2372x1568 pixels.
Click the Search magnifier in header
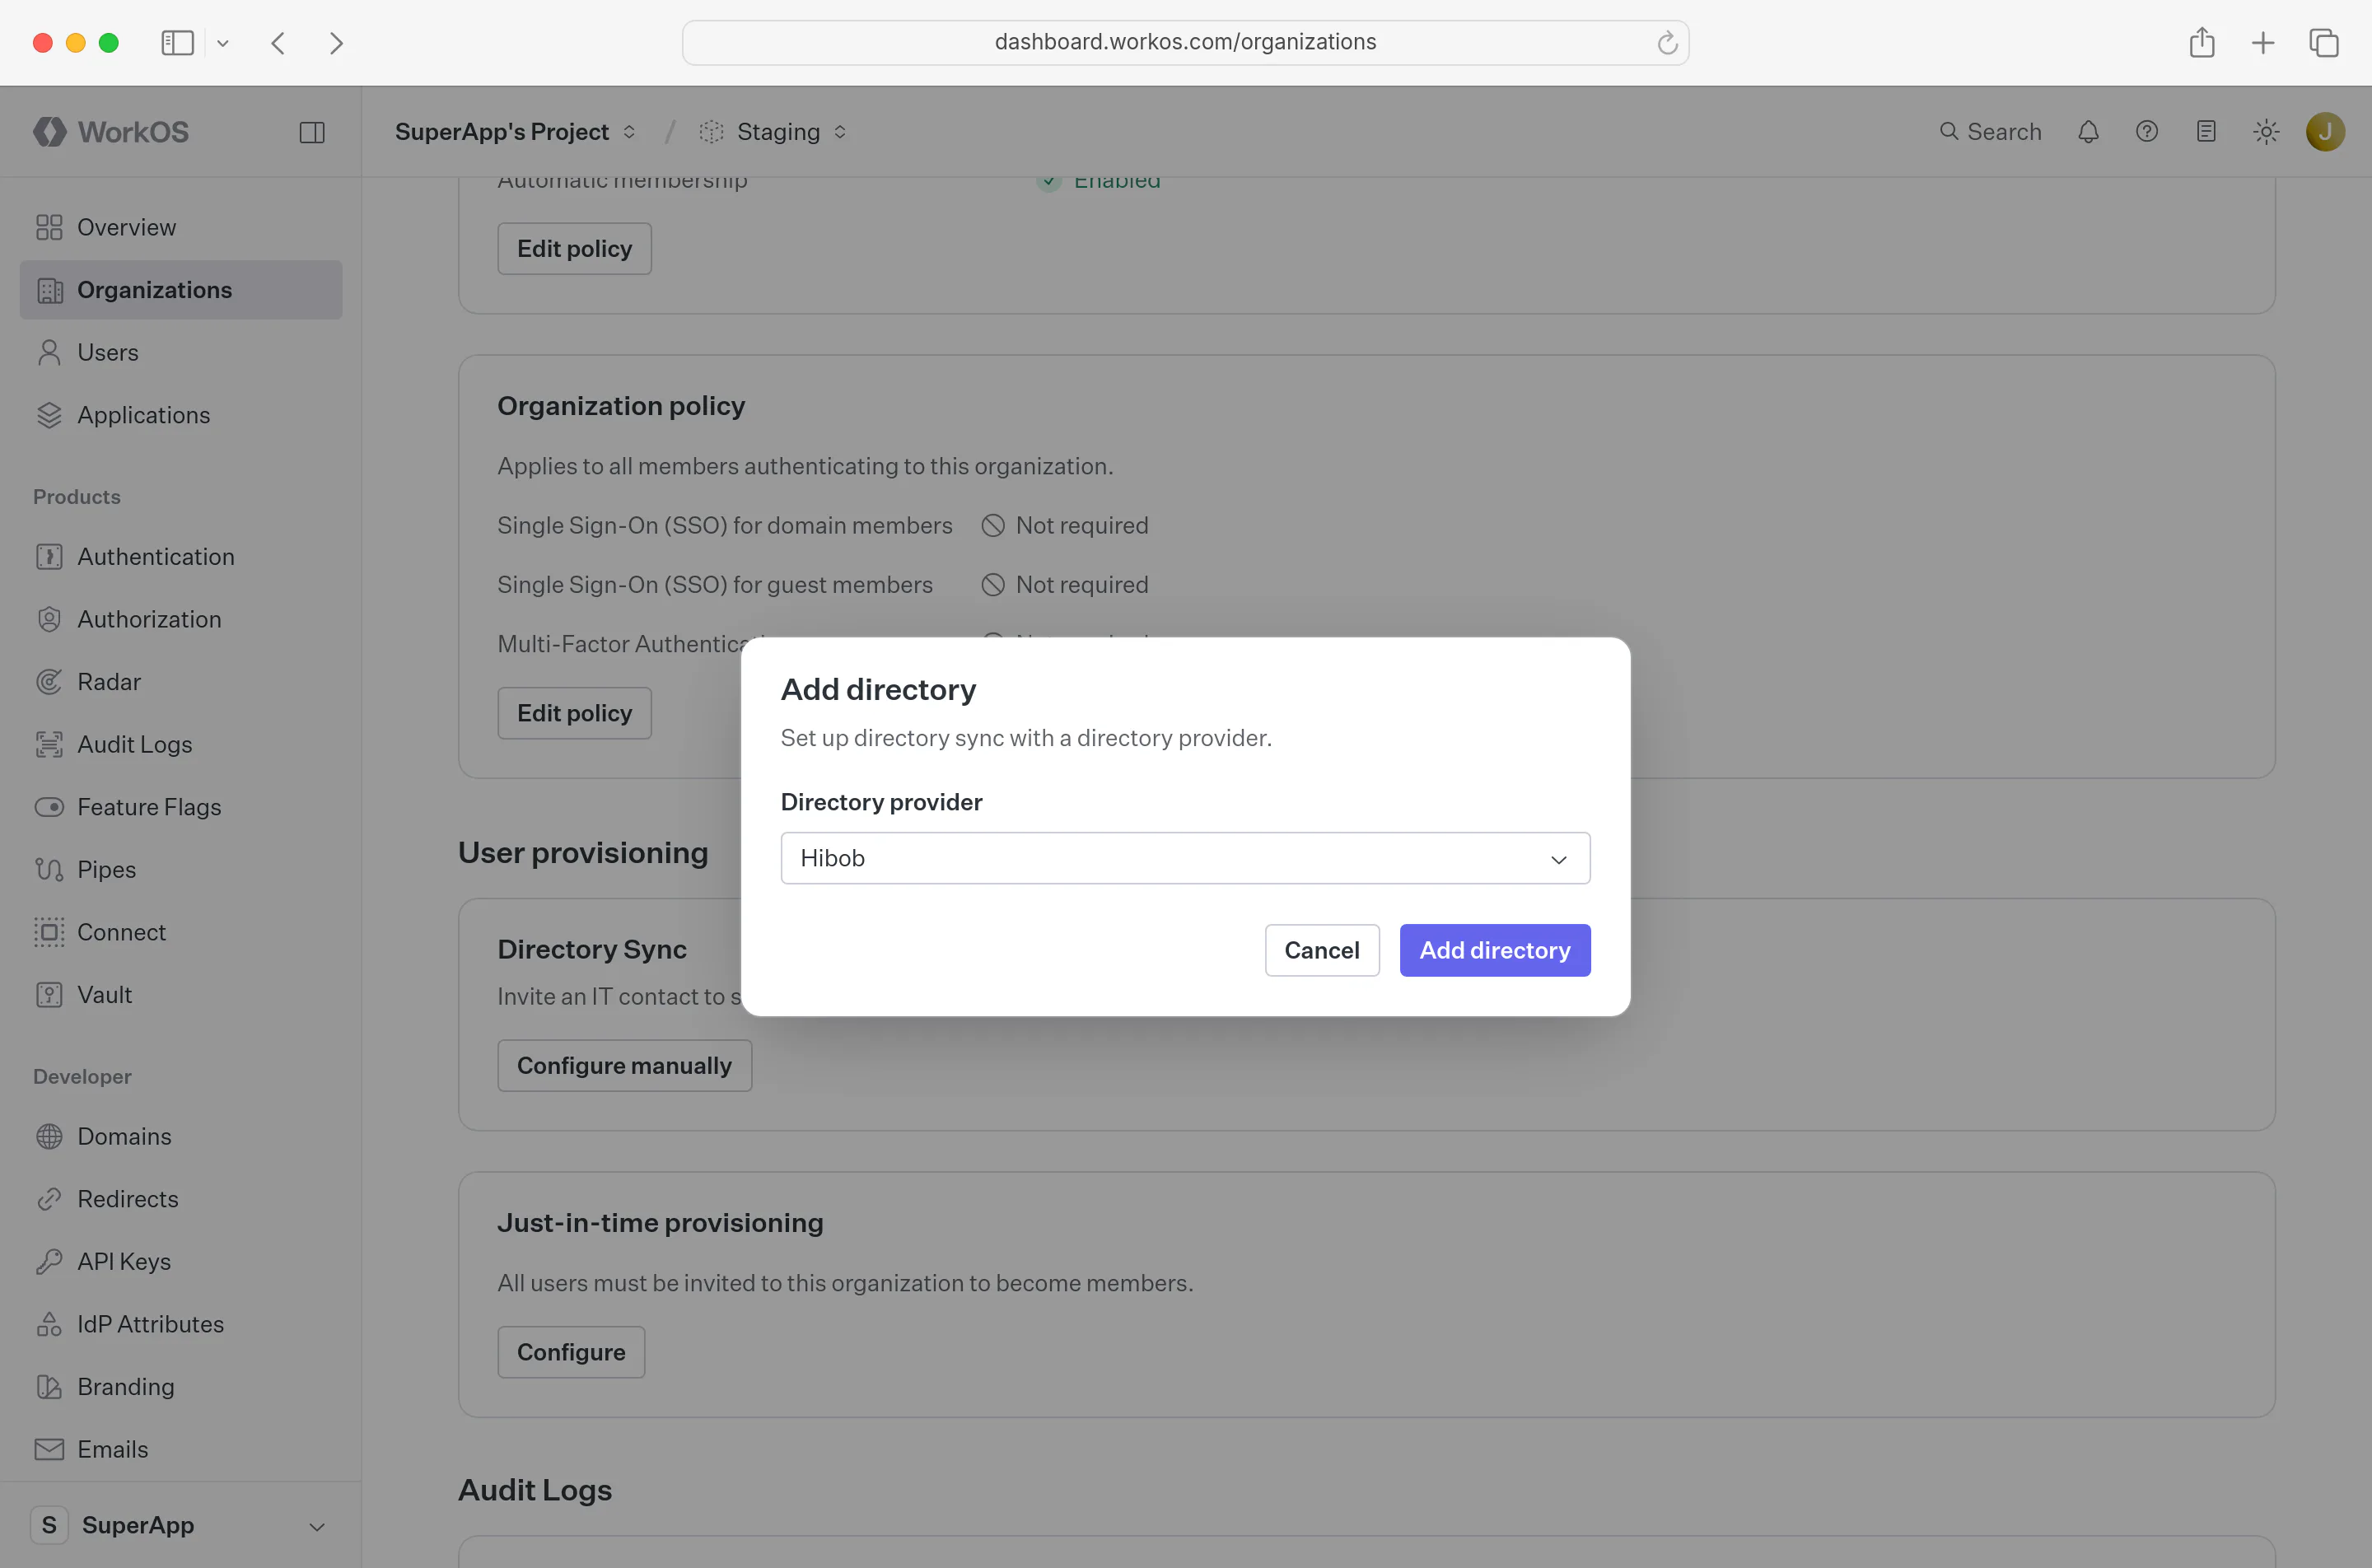click(x=1948, y=131)
